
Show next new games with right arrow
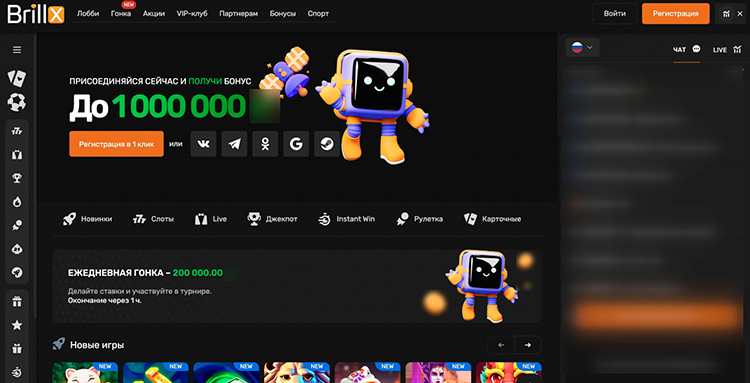pos(528,345)
